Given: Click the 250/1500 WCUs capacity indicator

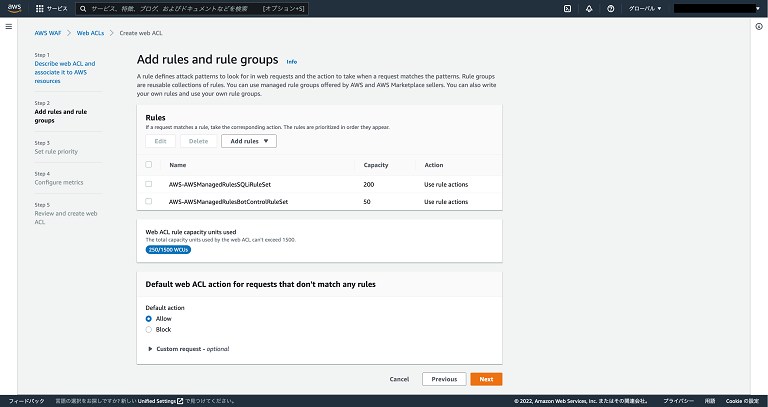Looking at the screenshot, I should (x=168, y=249).
